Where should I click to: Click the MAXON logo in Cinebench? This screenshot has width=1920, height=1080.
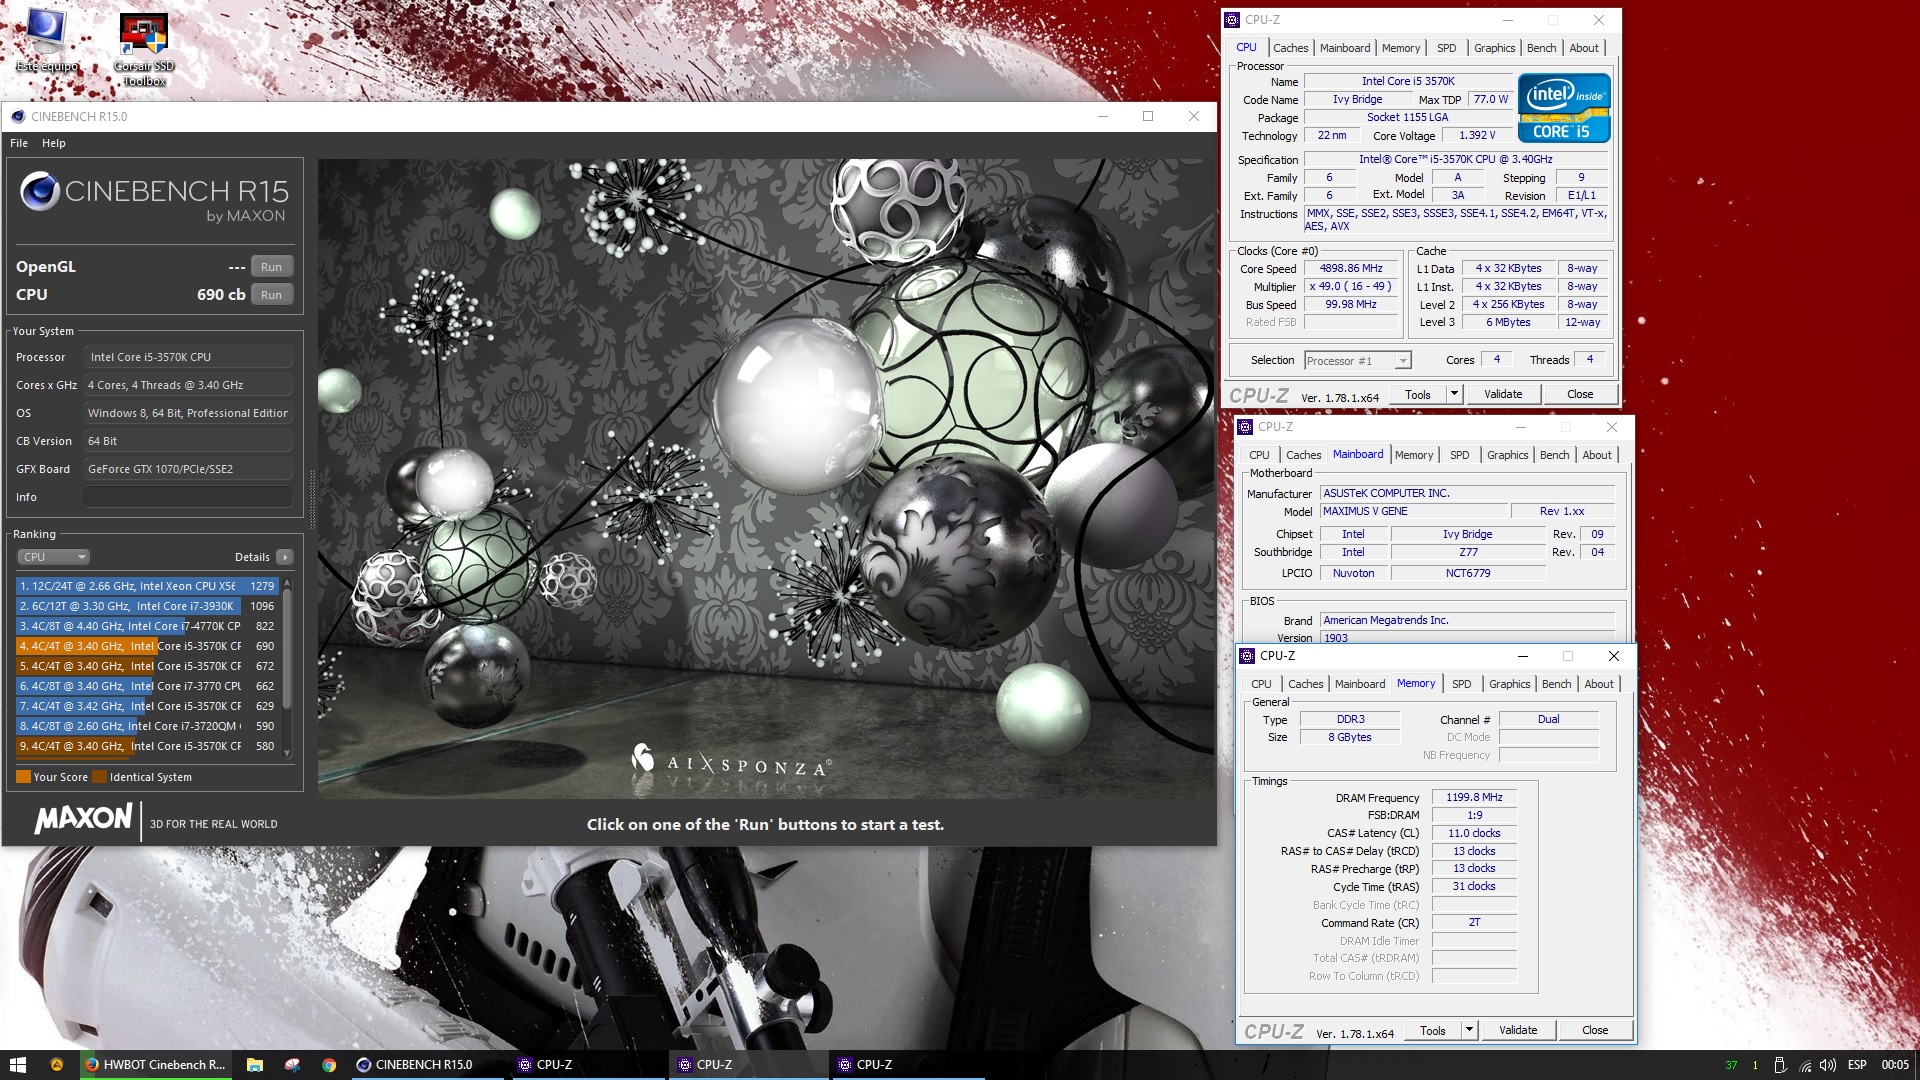84,819
